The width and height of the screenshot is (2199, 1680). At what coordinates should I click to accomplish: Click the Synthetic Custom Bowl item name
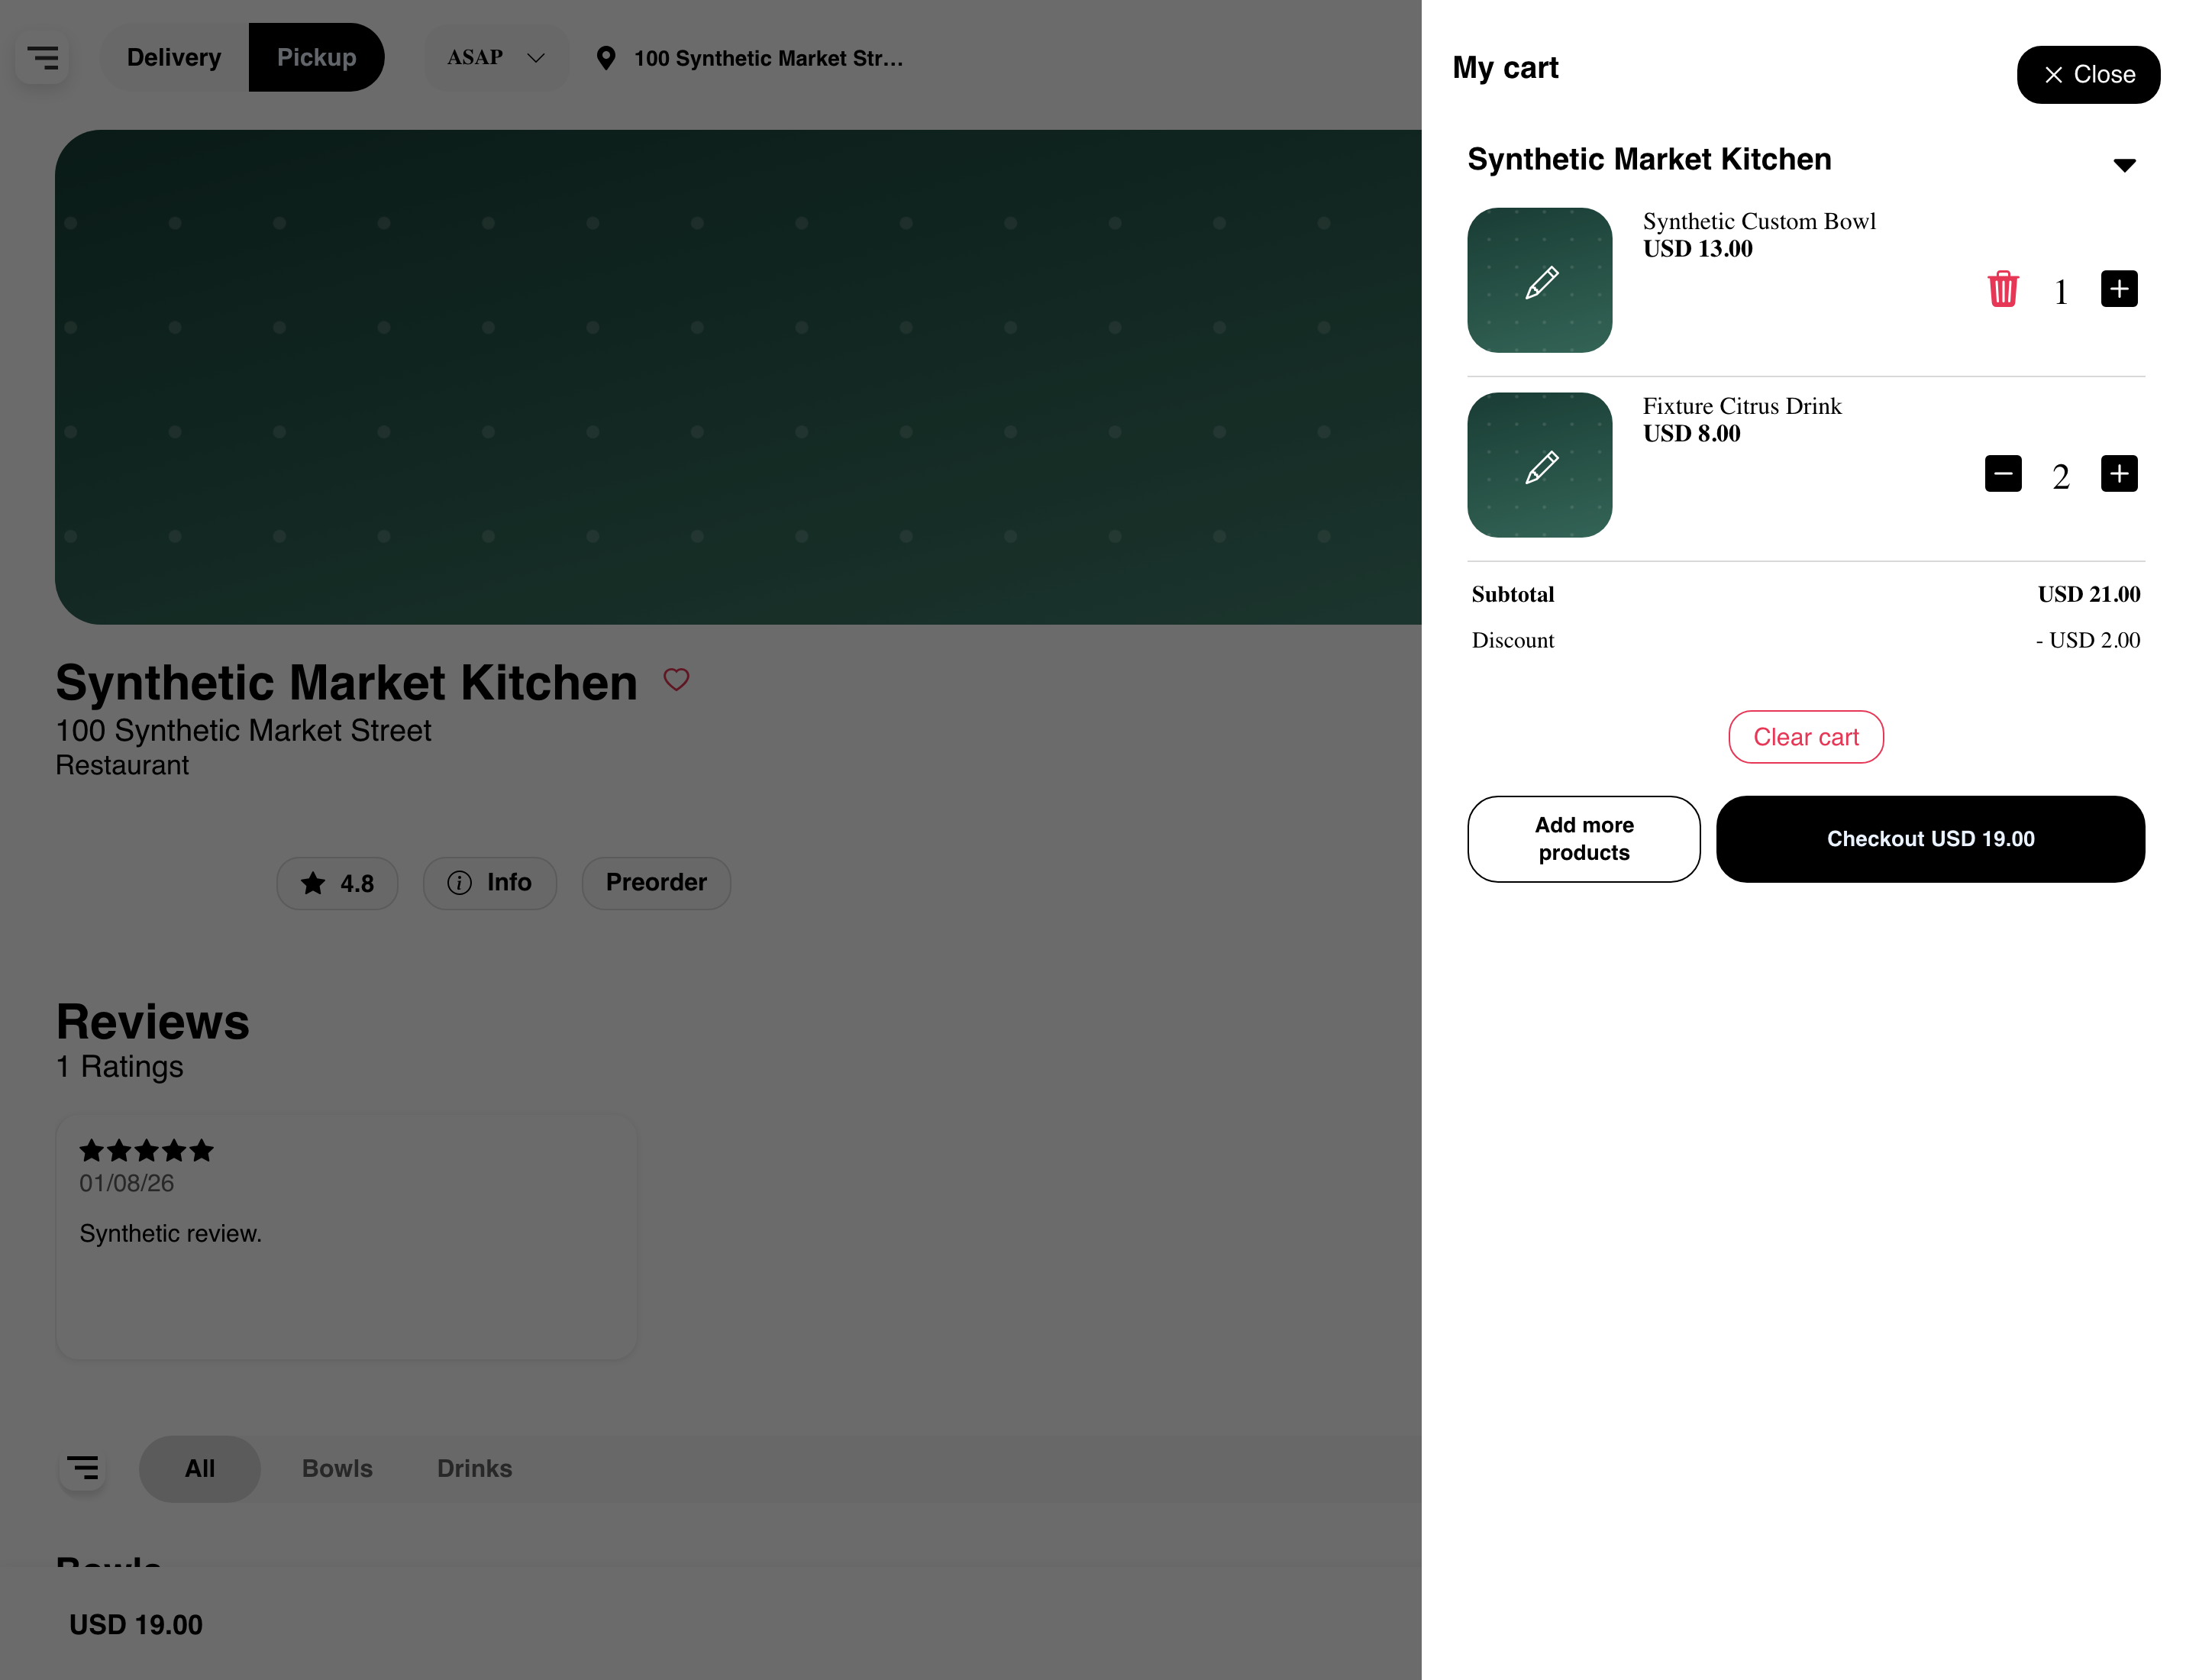1759,221
